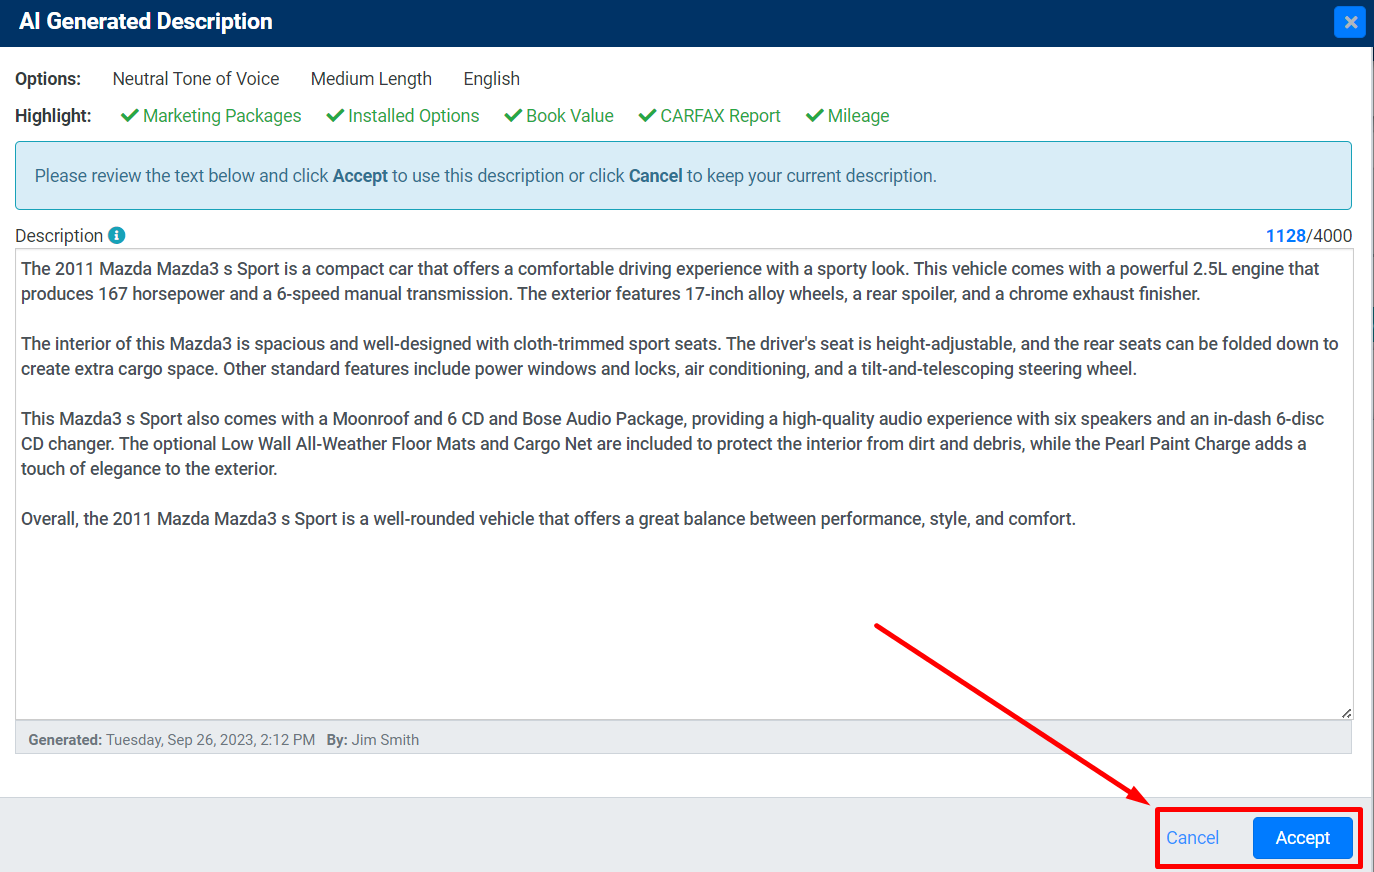The height and width of the screenshot is (872, 1374).
Task: Click the green checkmark beside Book Value
Action: 512,116
